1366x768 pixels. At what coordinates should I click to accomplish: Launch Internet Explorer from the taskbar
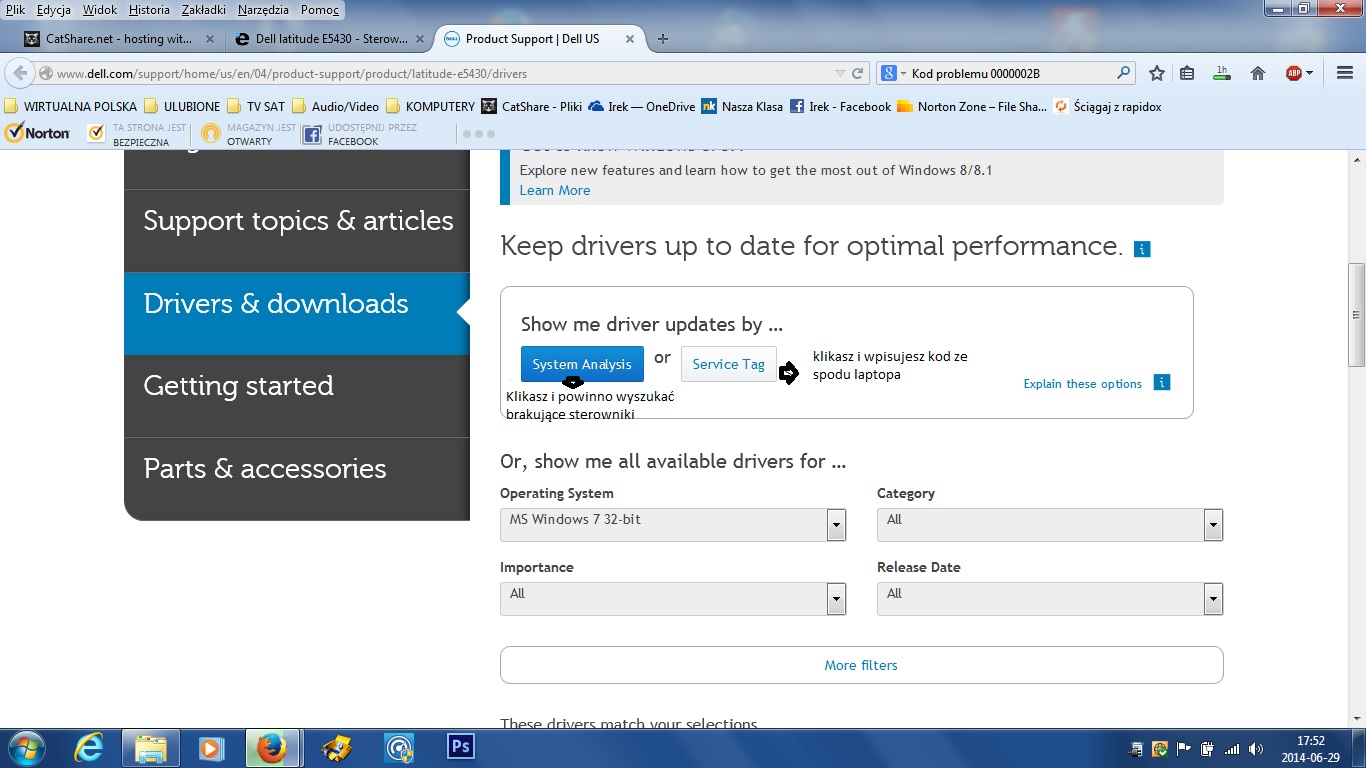point(90,748)
